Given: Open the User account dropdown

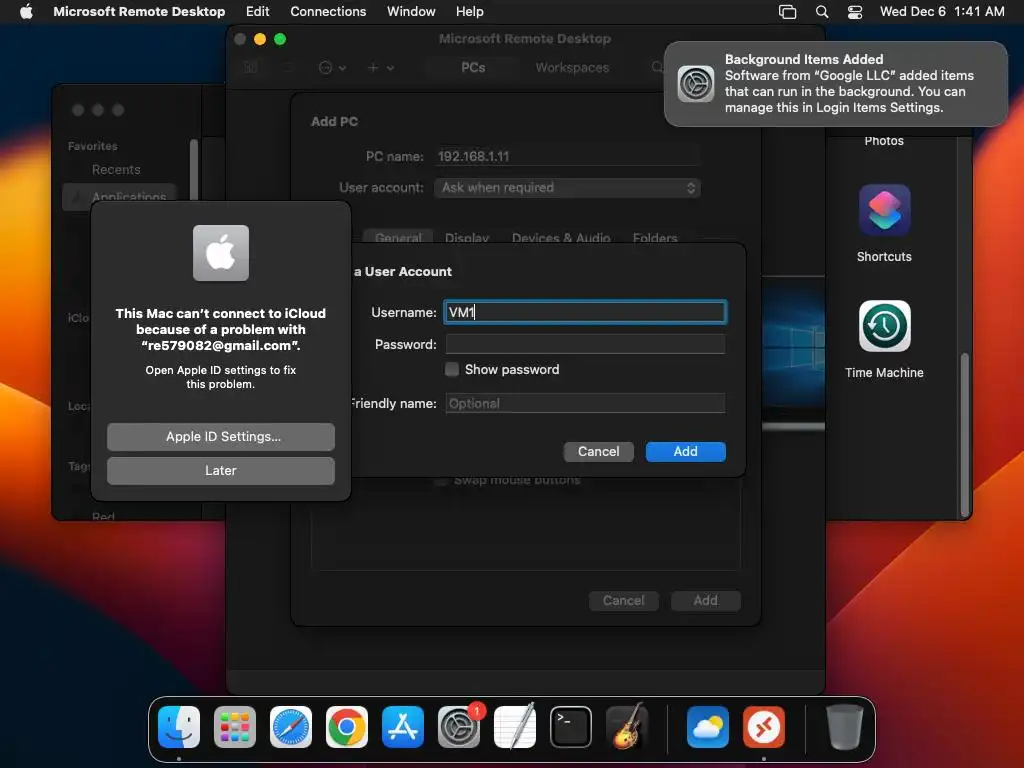Looking at the screenshot, I should click(x=567, y=188).
